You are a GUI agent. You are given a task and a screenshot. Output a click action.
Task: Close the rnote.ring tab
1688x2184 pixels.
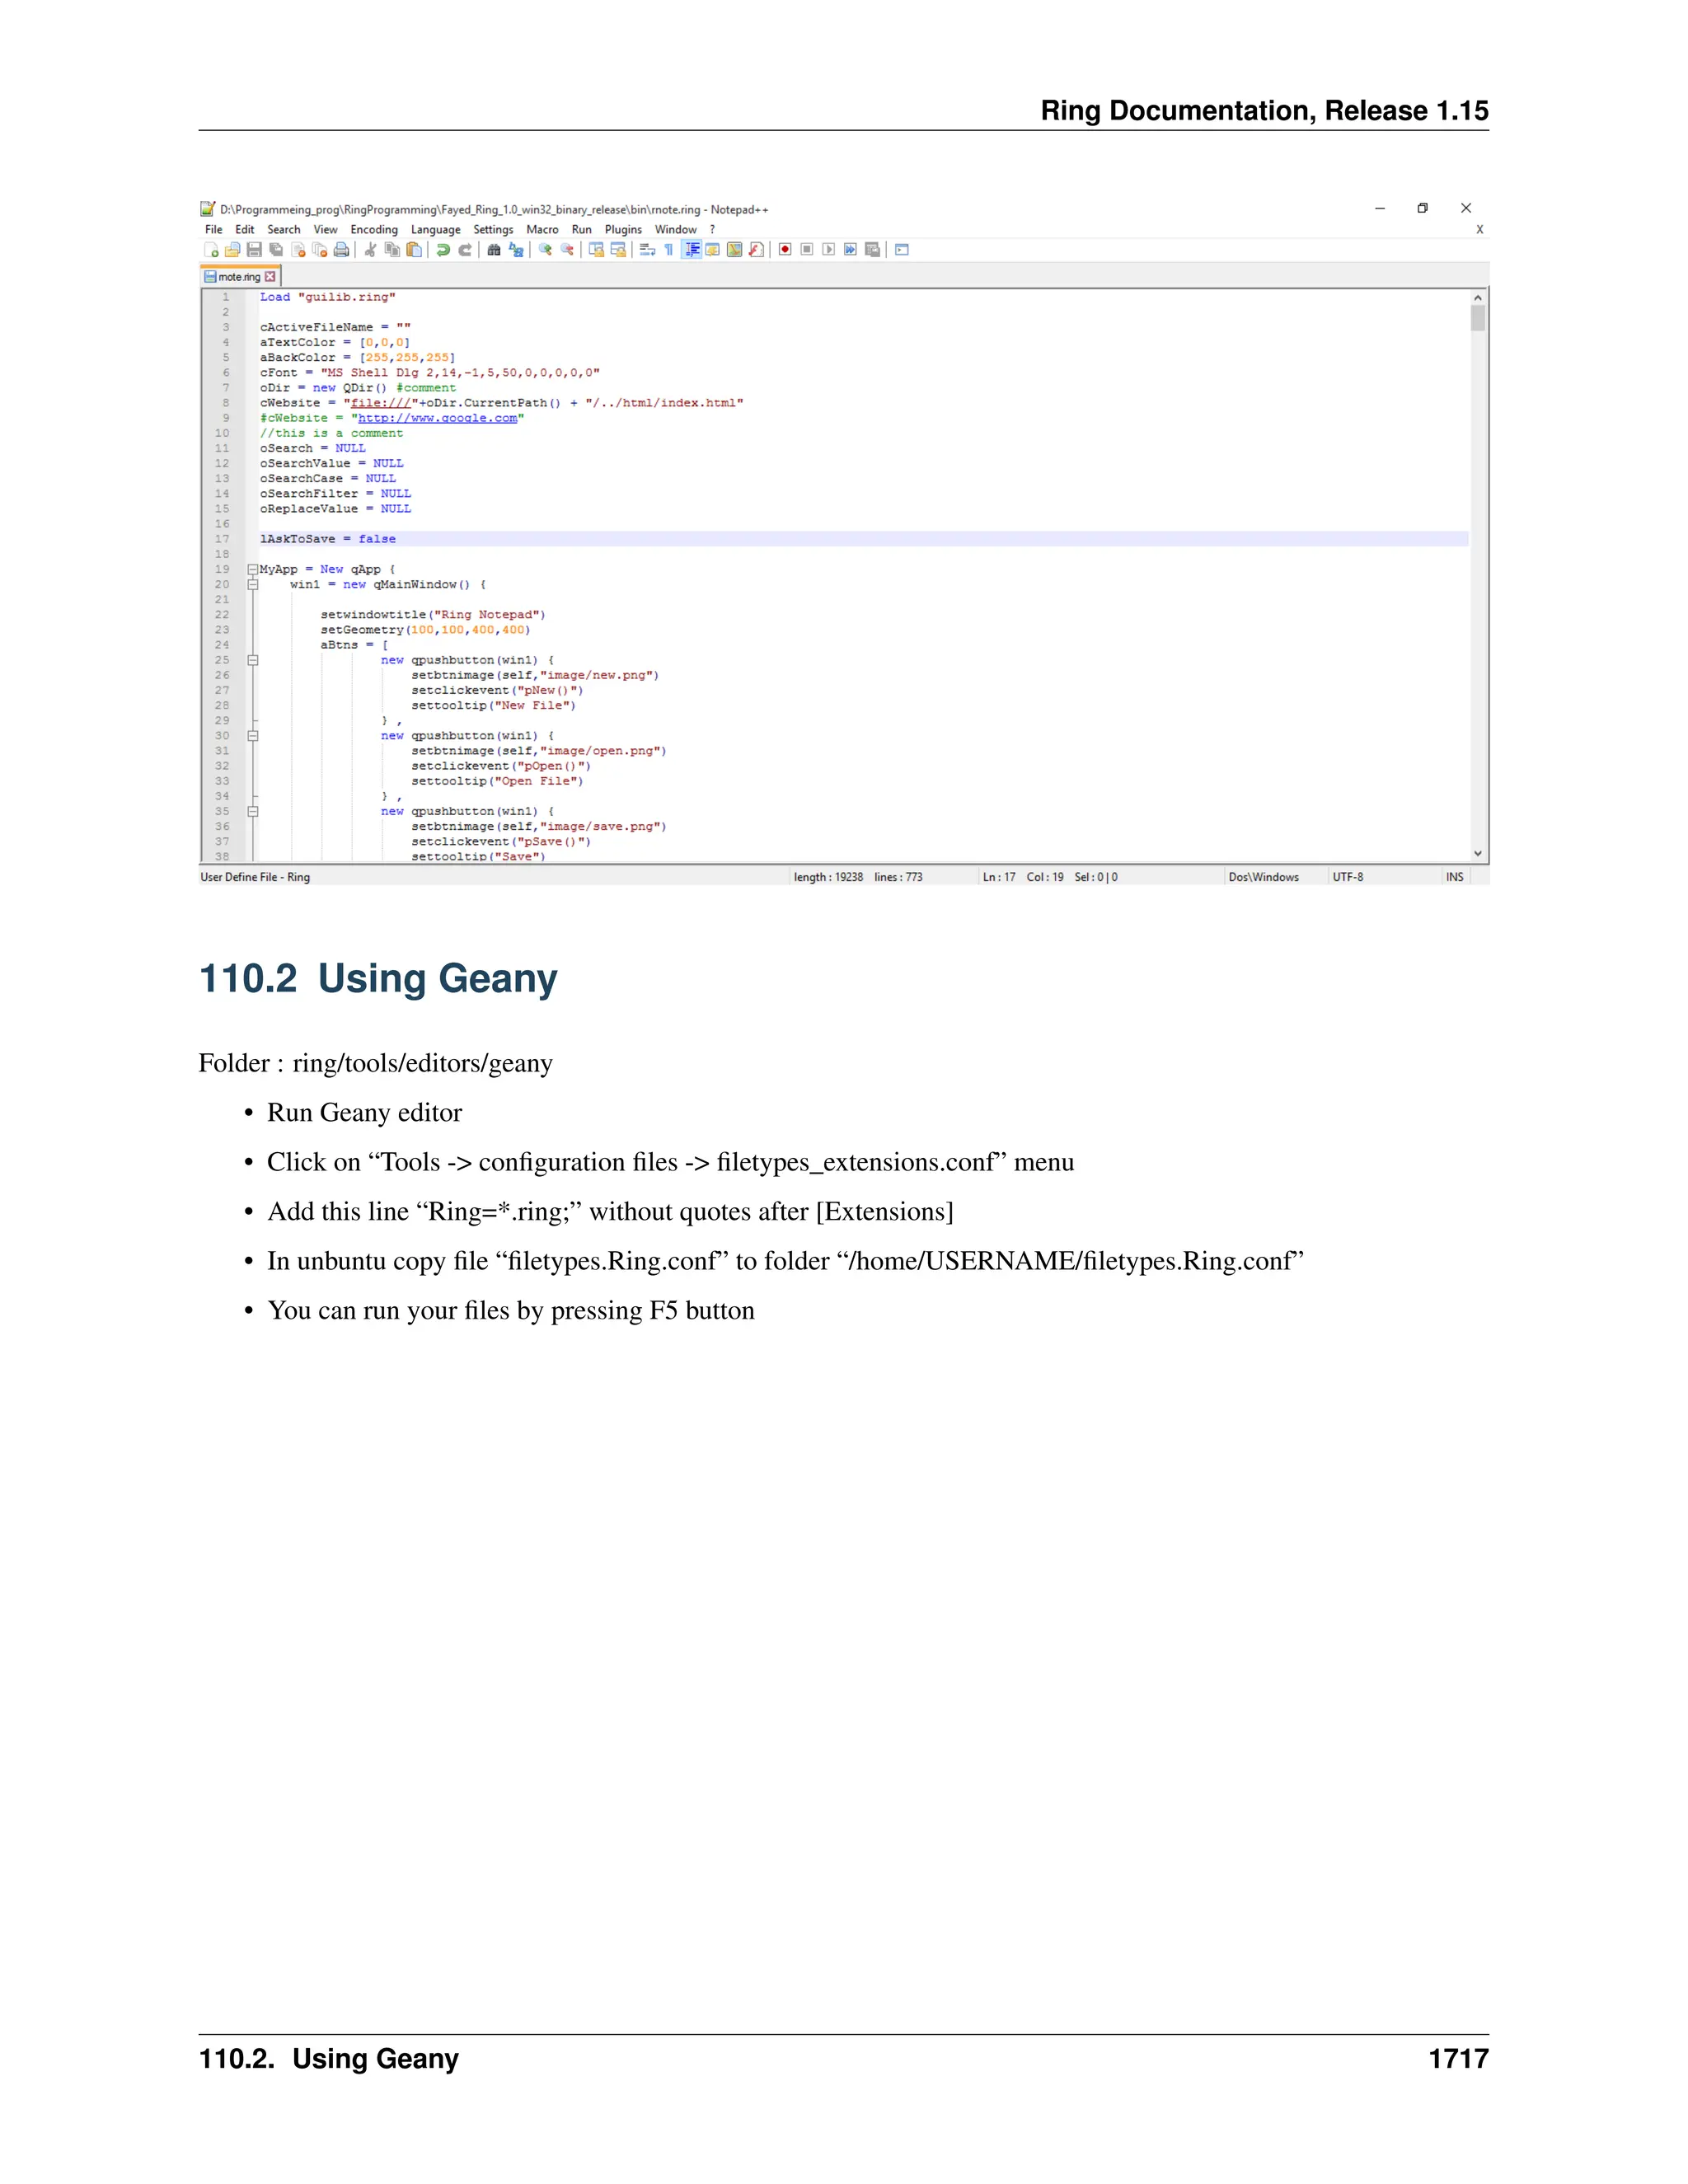pyautogui.click(x=270, y=277)
